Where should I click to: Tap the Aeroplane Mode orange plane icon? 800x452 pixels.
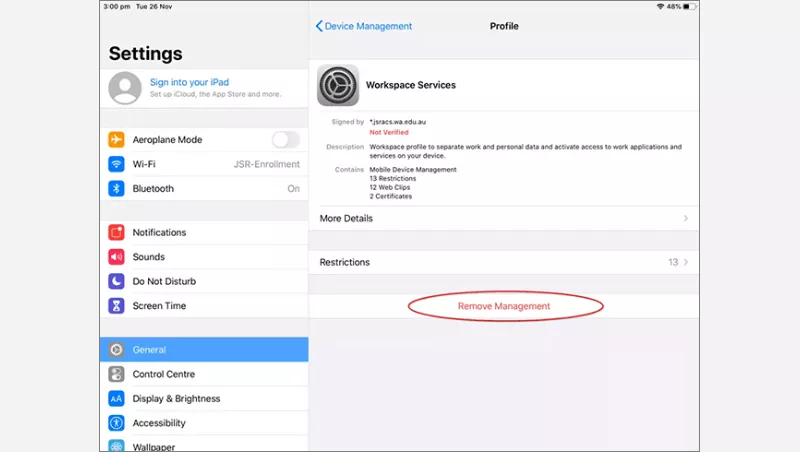pyautogui.click(x=116, y=139)
